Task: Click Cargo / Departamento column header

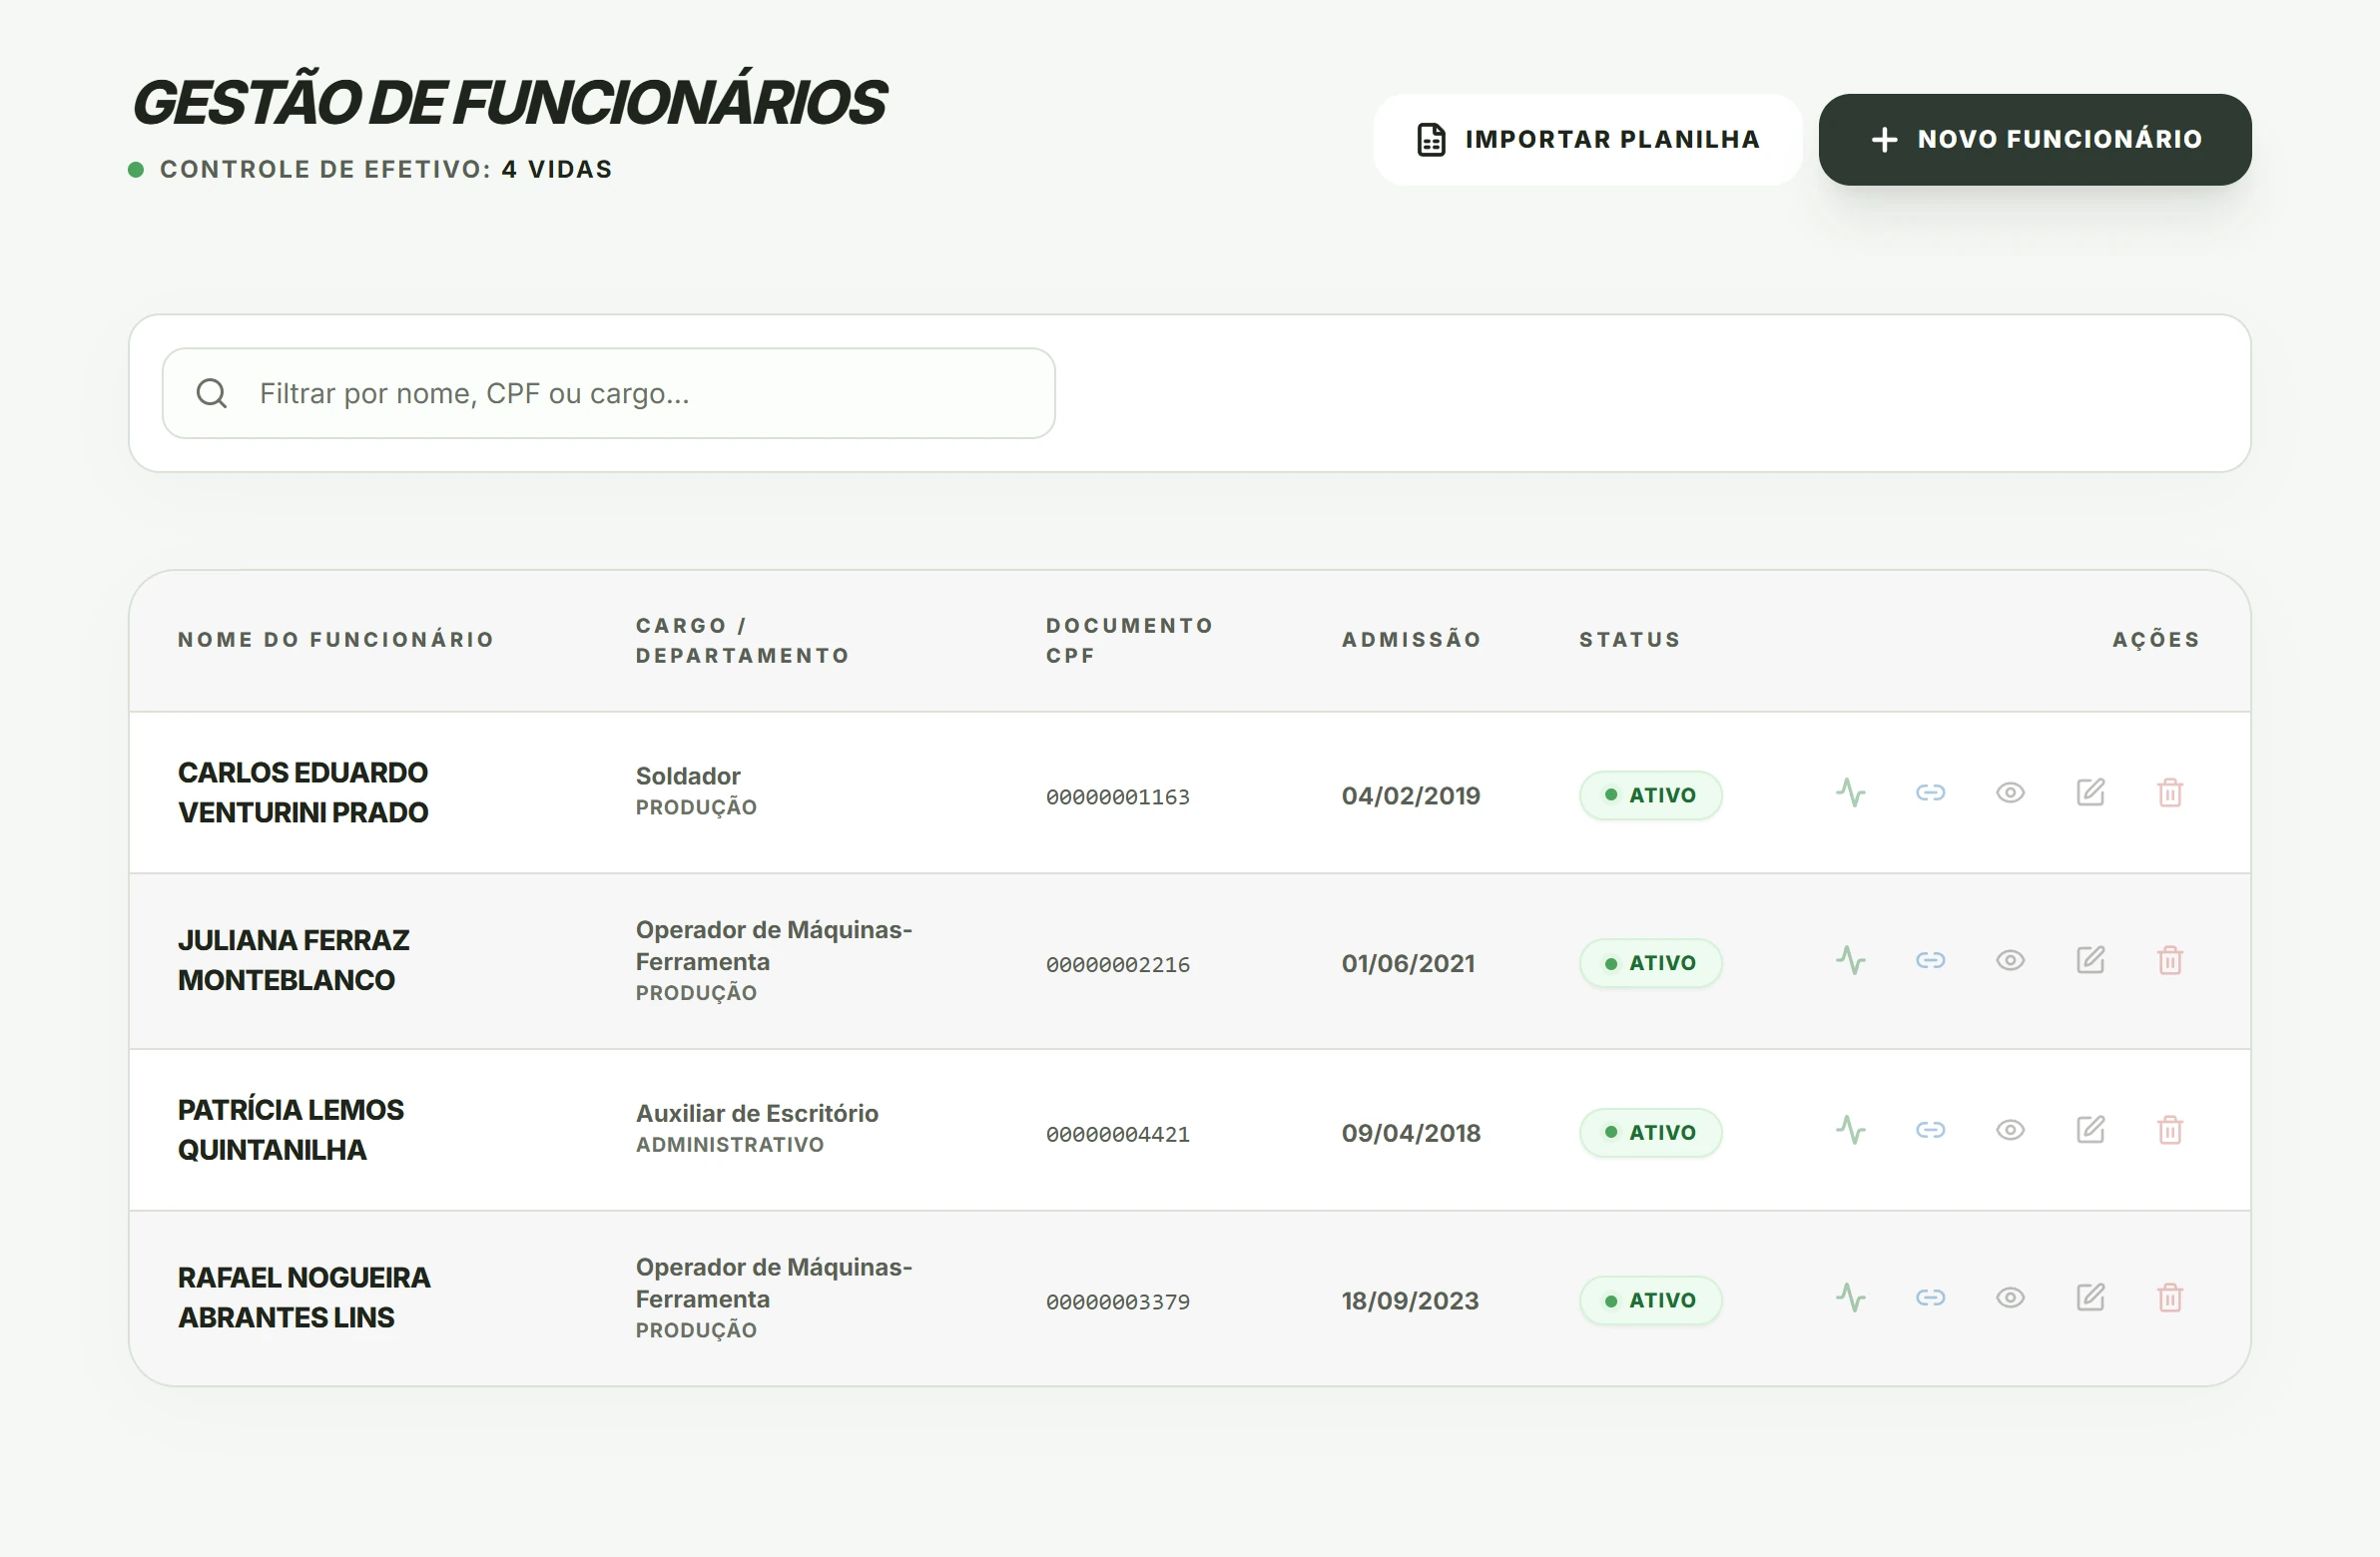Action: click(x=742, y=641)
